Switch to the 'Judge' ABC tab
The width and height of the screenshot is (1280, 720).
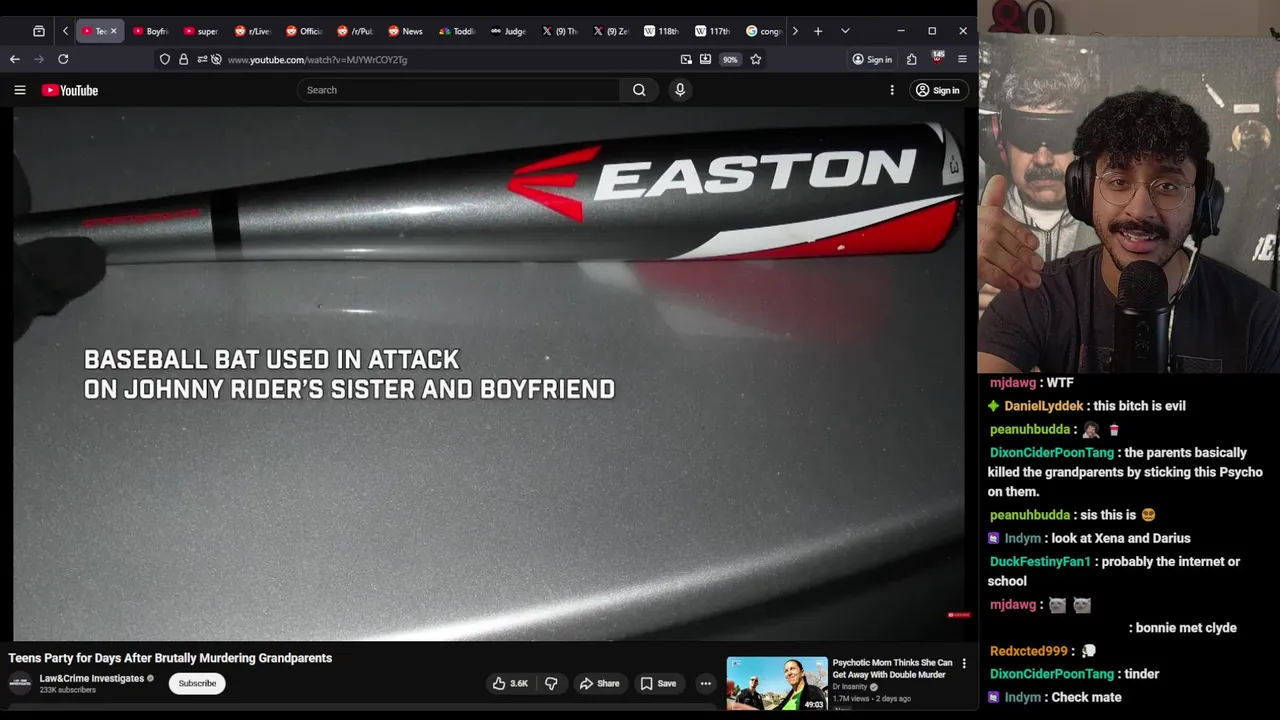coord(508,31)
